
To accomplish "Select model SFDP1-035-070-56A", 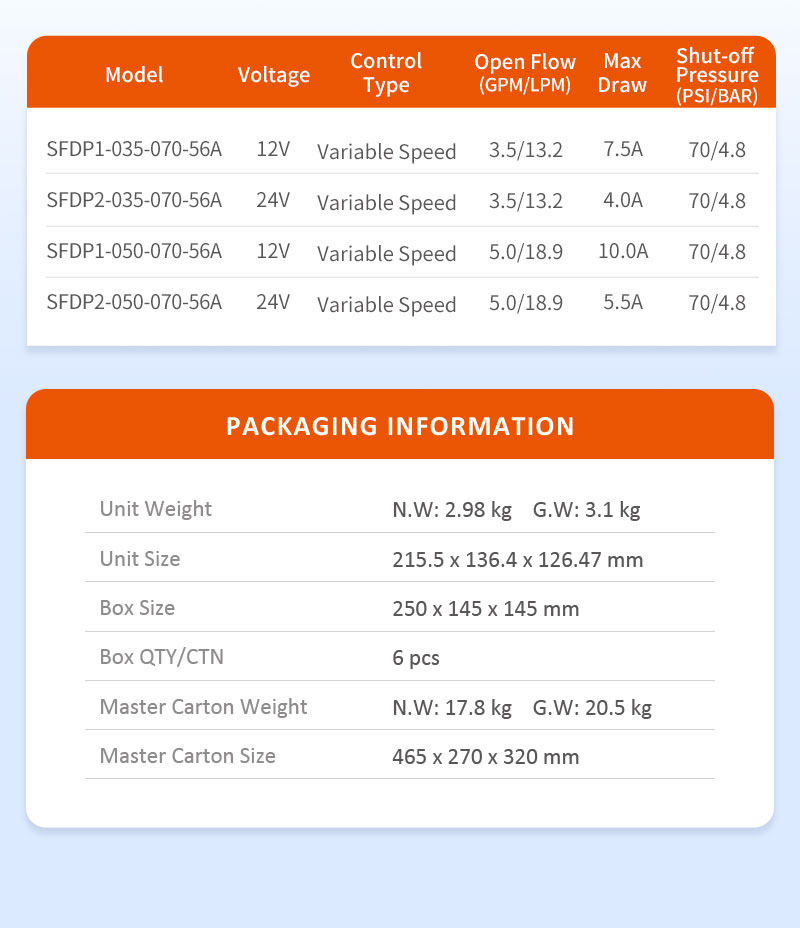I will pyautogui.click(x=134, y=150).
